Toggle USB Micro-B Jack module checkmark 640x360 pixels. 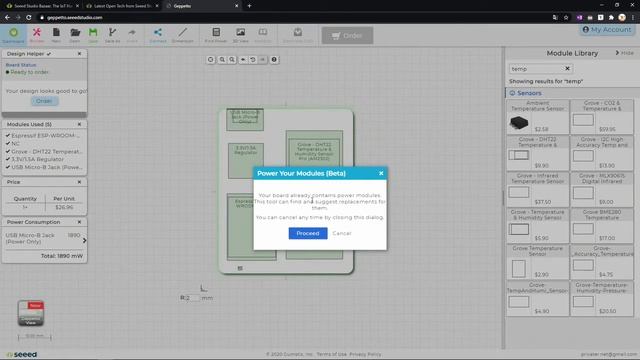[x=8, y=167]
